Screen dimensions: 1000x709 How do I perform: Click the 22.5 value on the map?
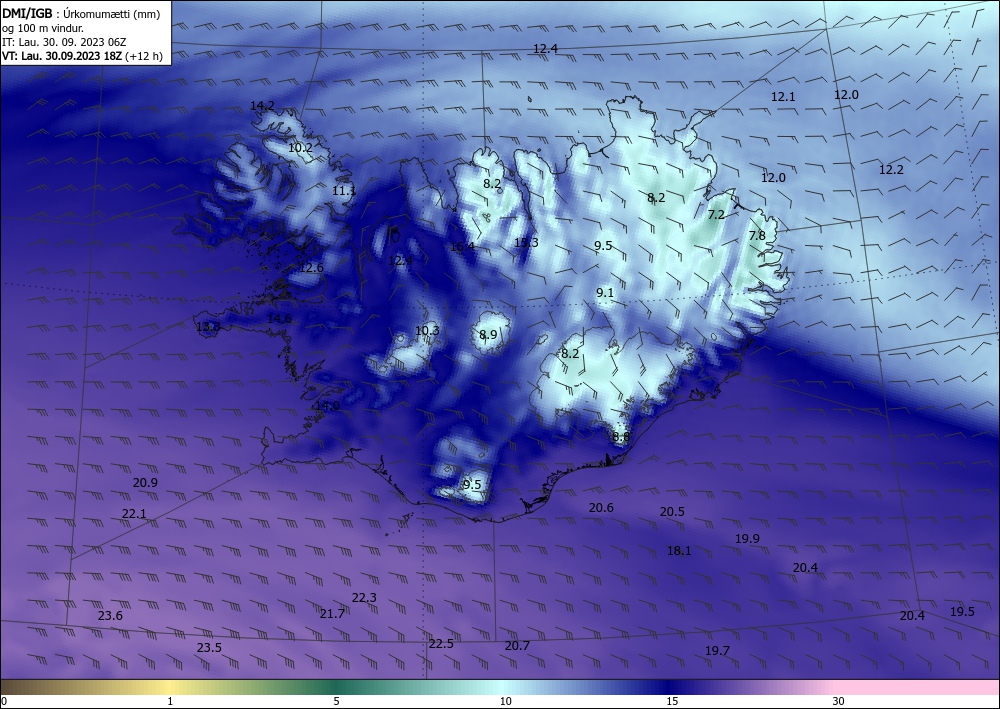[441, 643]
